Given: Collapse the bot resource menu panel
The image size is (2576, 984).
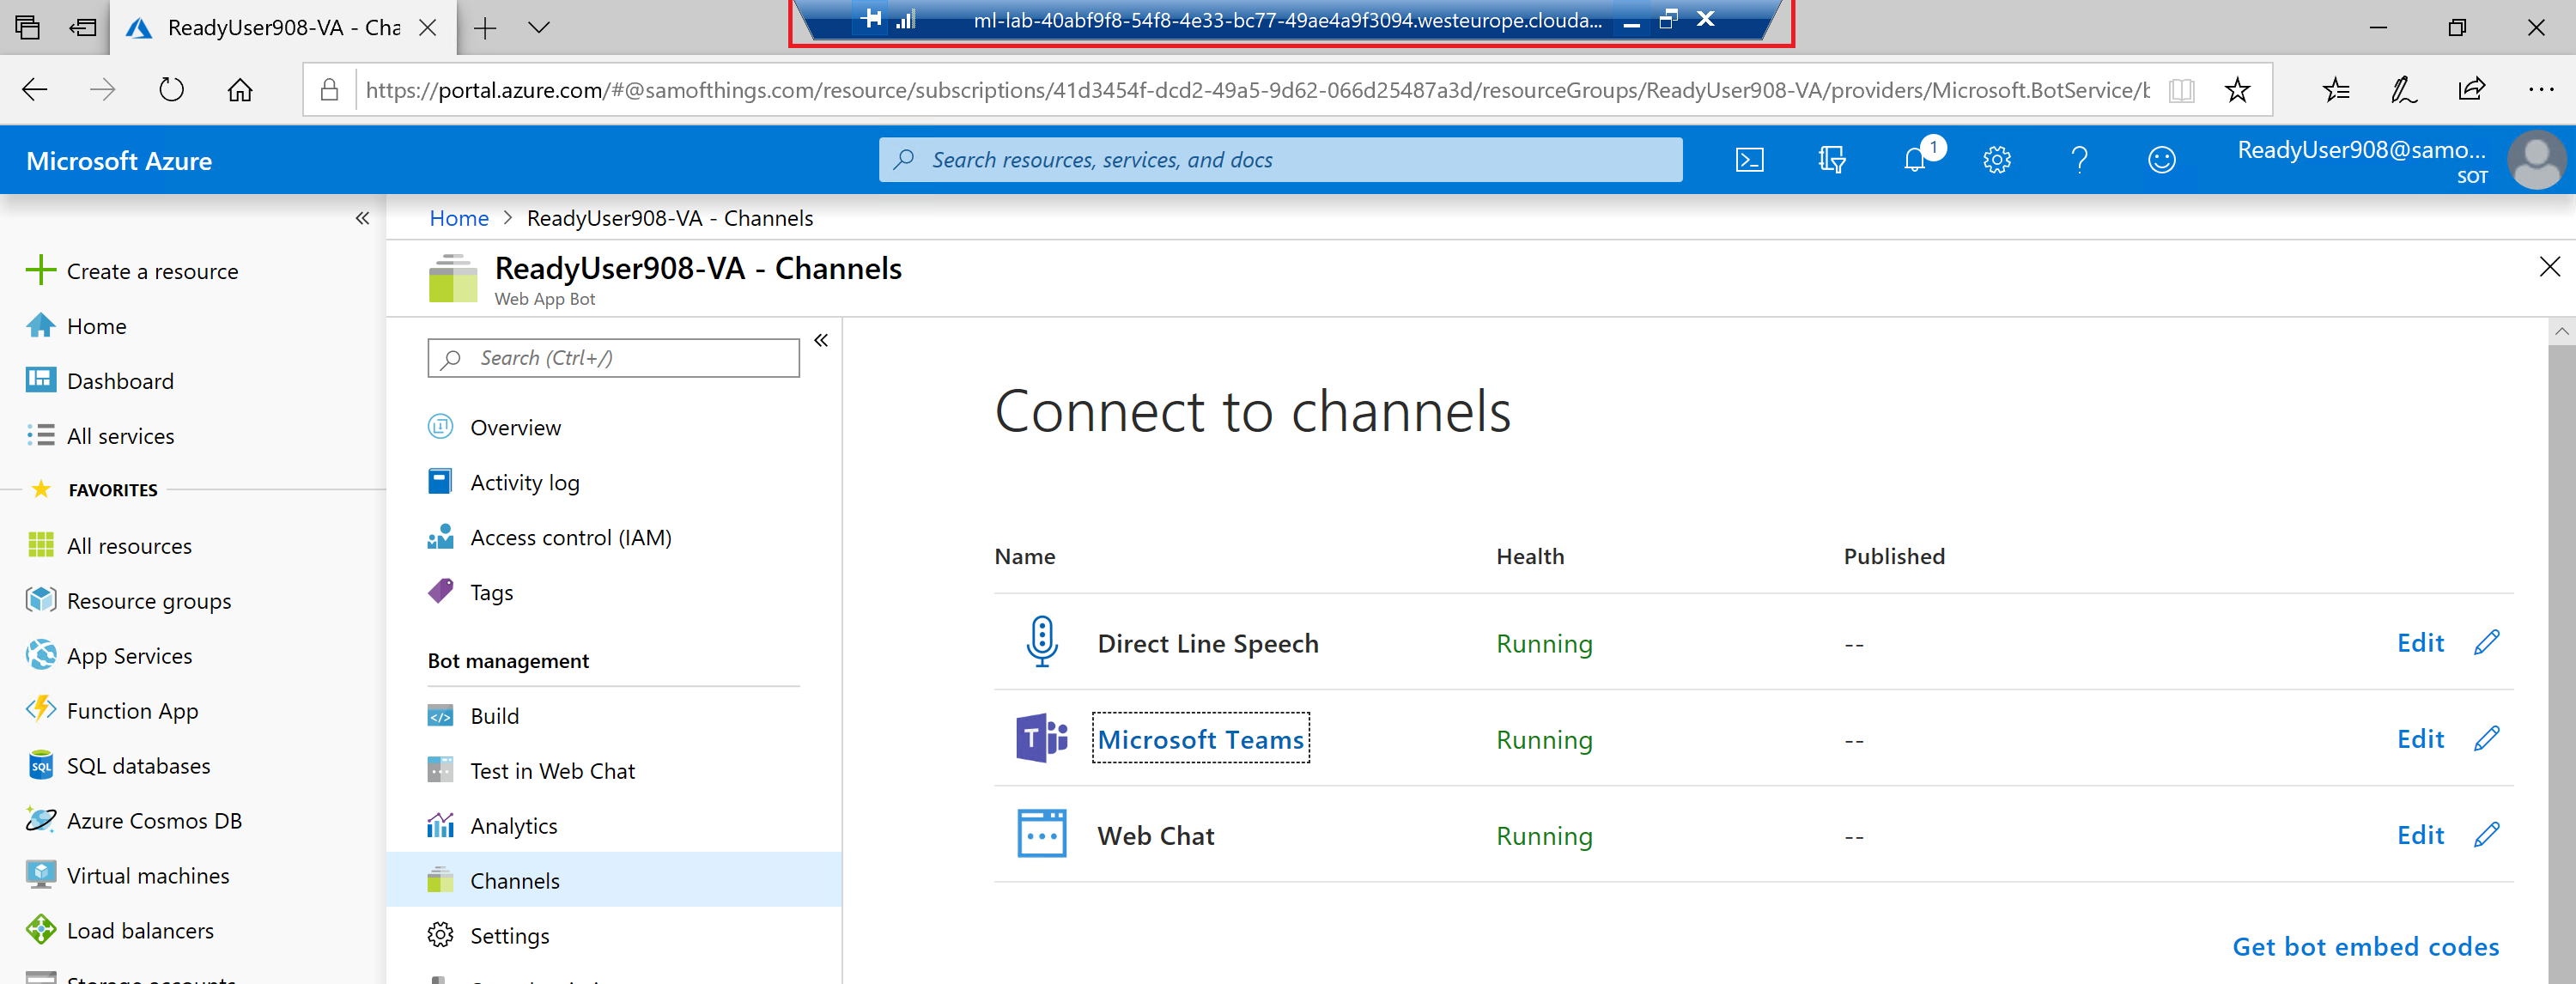Looking at the screenshot, I should coord(821,341).
